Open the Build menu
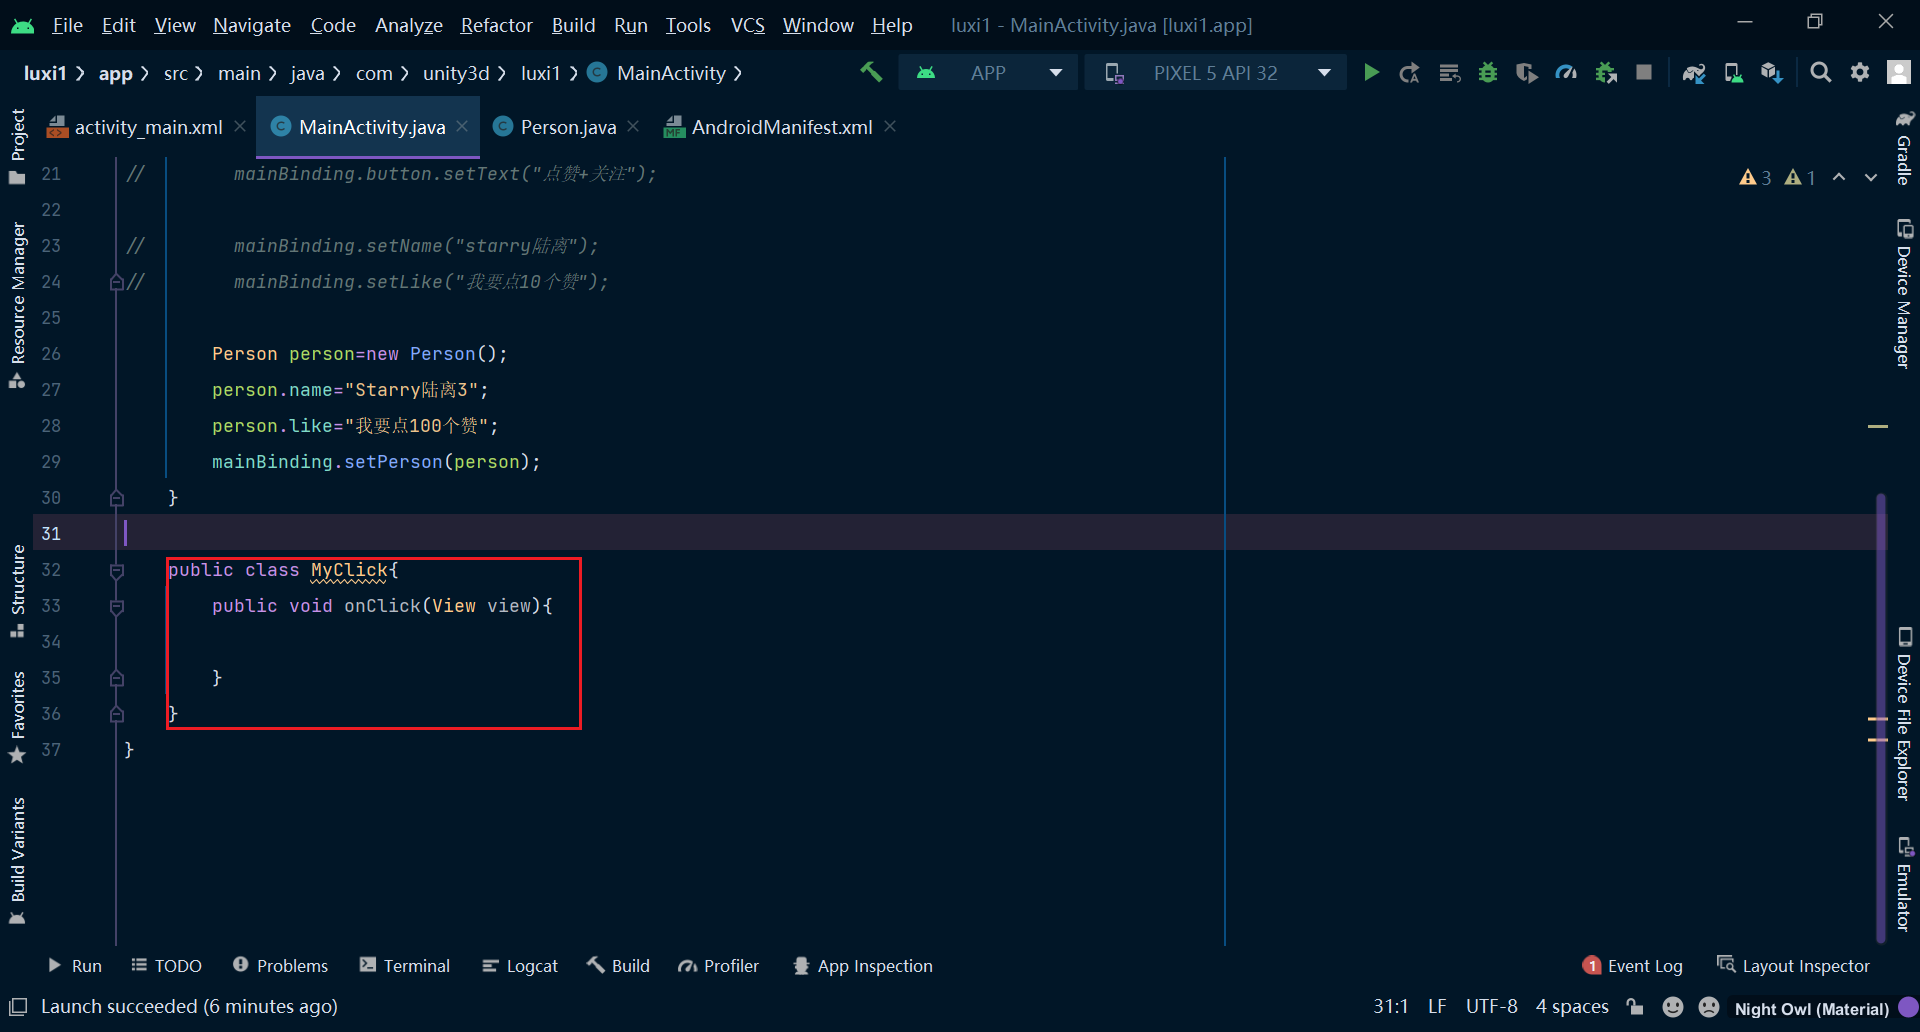The height and width of the screenshot is (1032, 1920). click(x=573, y=25)
